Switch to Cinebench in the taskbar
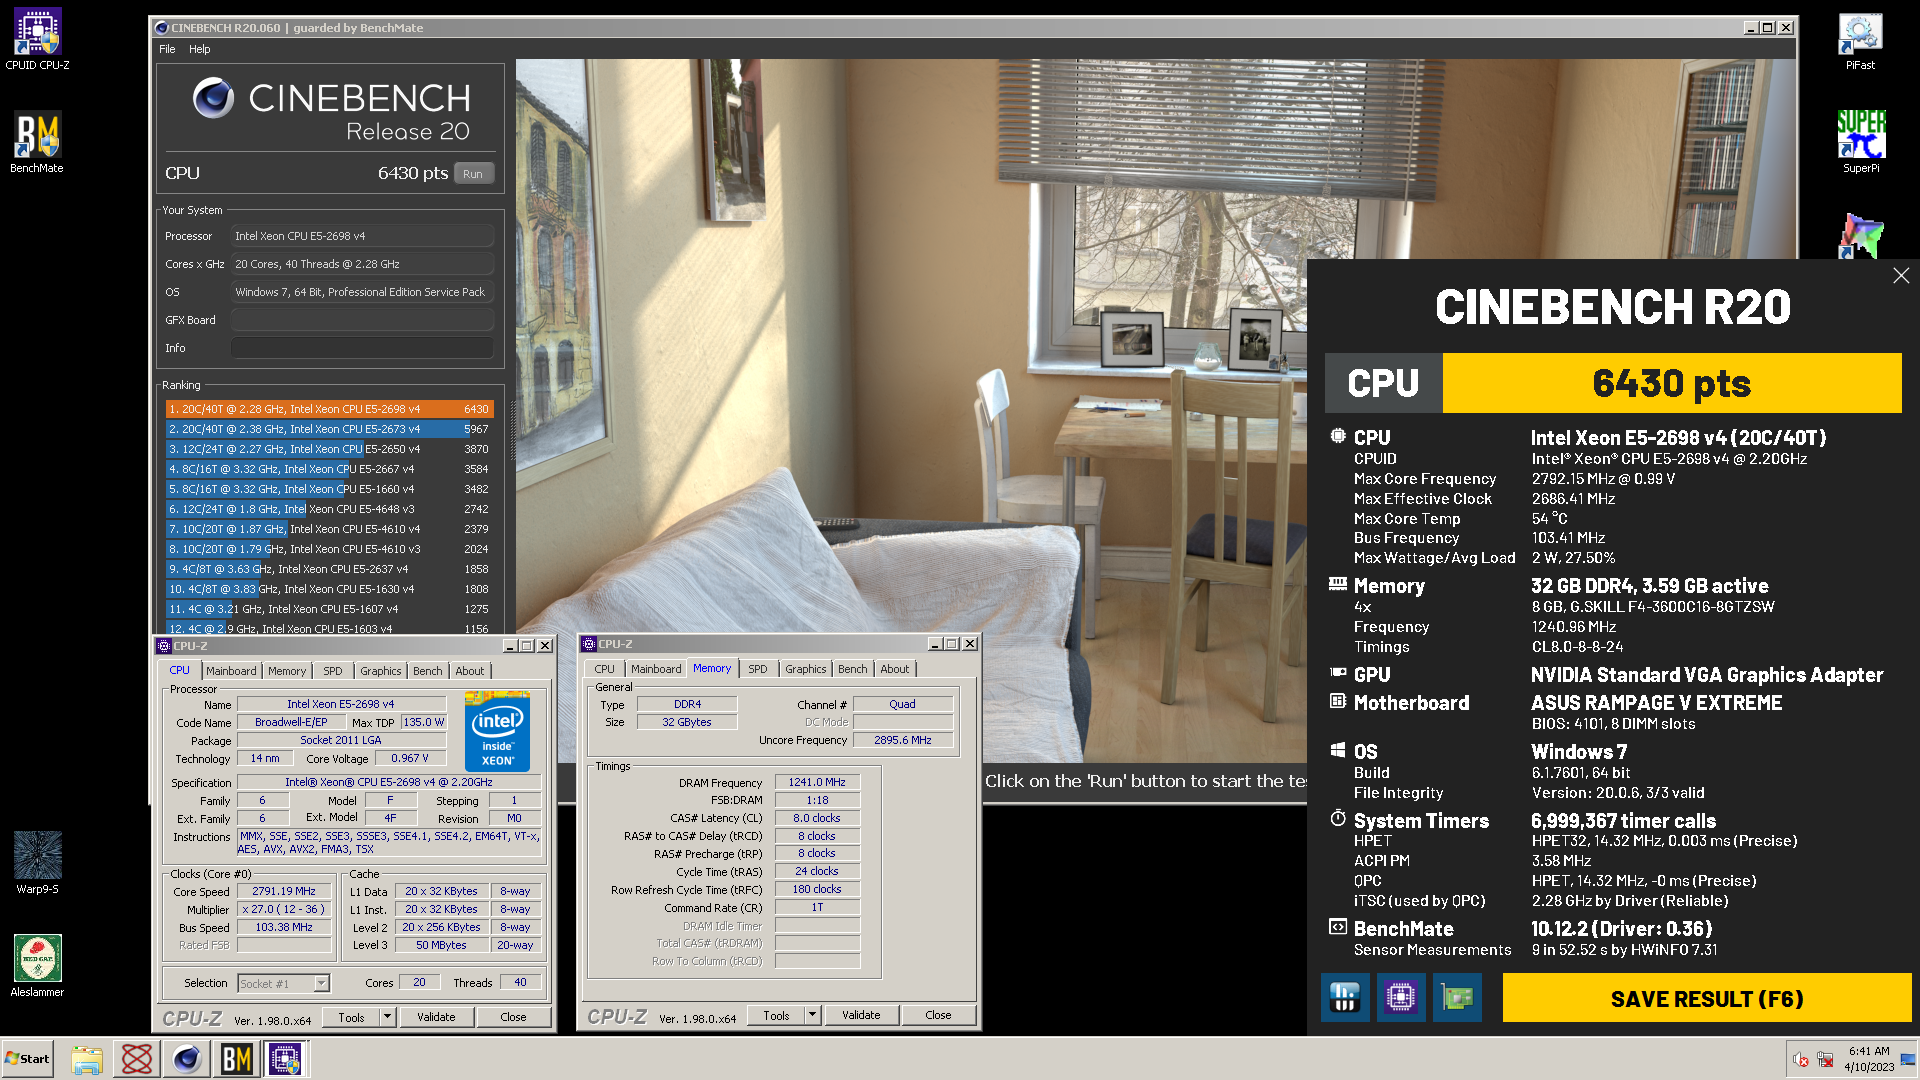 pyautogui.click(x=187, y=1059)
